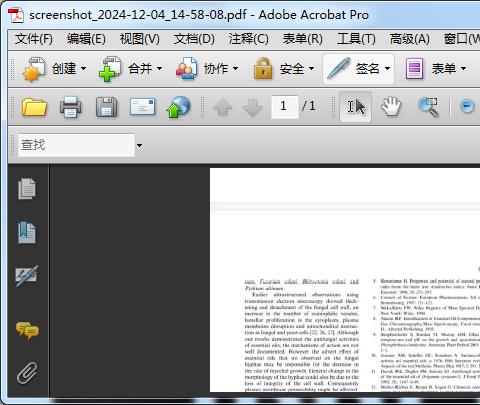Click the upload globe icon

click(x=178, y=107)
